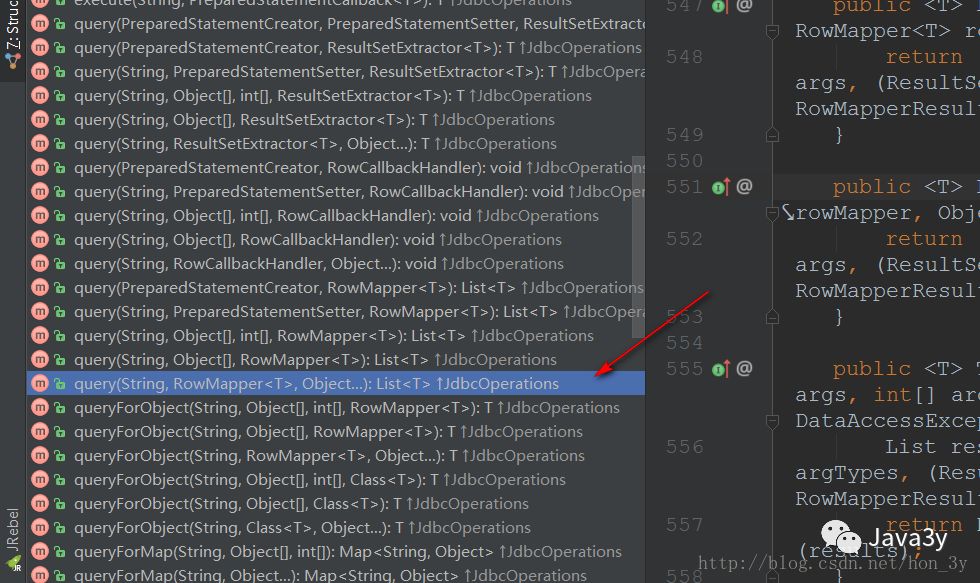Click method icon of queryForObject(String, Object[], int[], Class<T>)
Viewport: 980px width, 583px height.
(x=40, y=480)
